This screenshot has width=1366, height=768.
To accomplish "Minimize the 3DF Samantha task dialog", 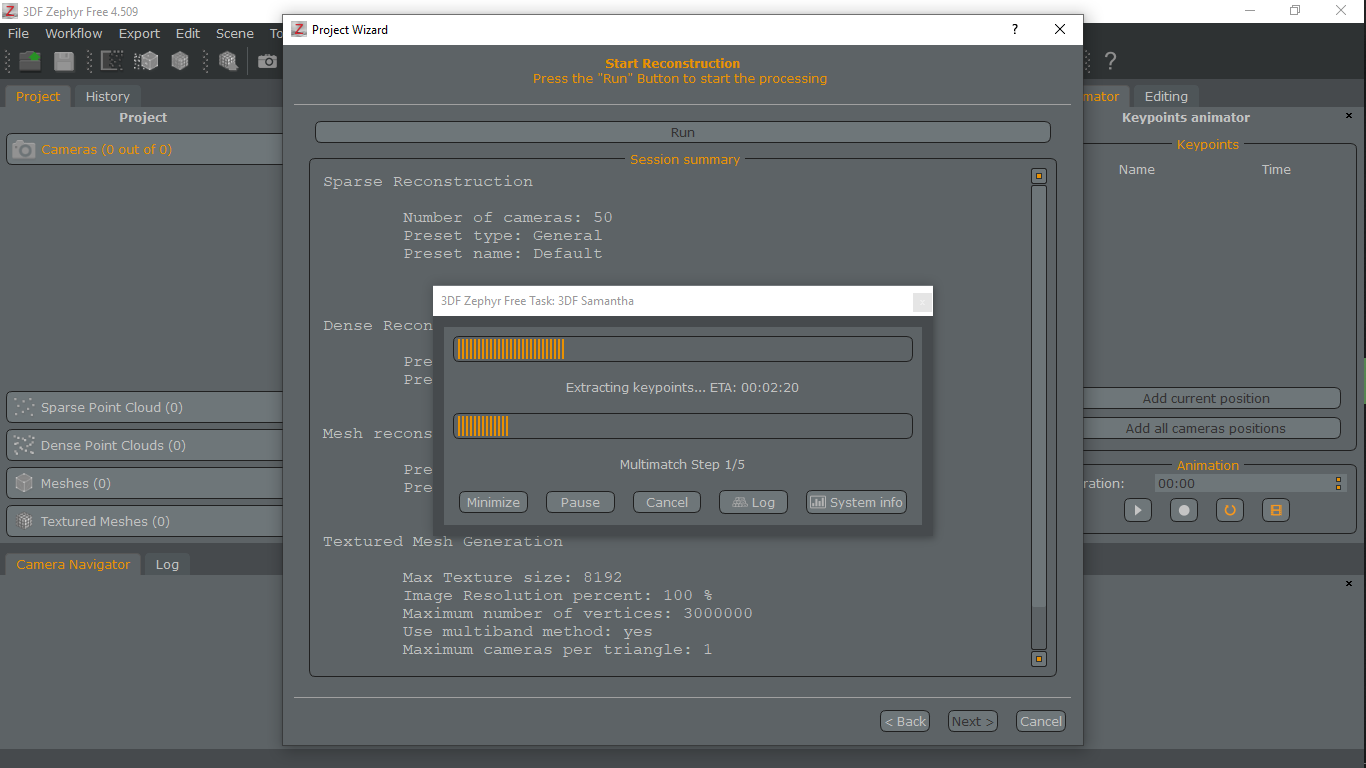I will coord(493,502).
